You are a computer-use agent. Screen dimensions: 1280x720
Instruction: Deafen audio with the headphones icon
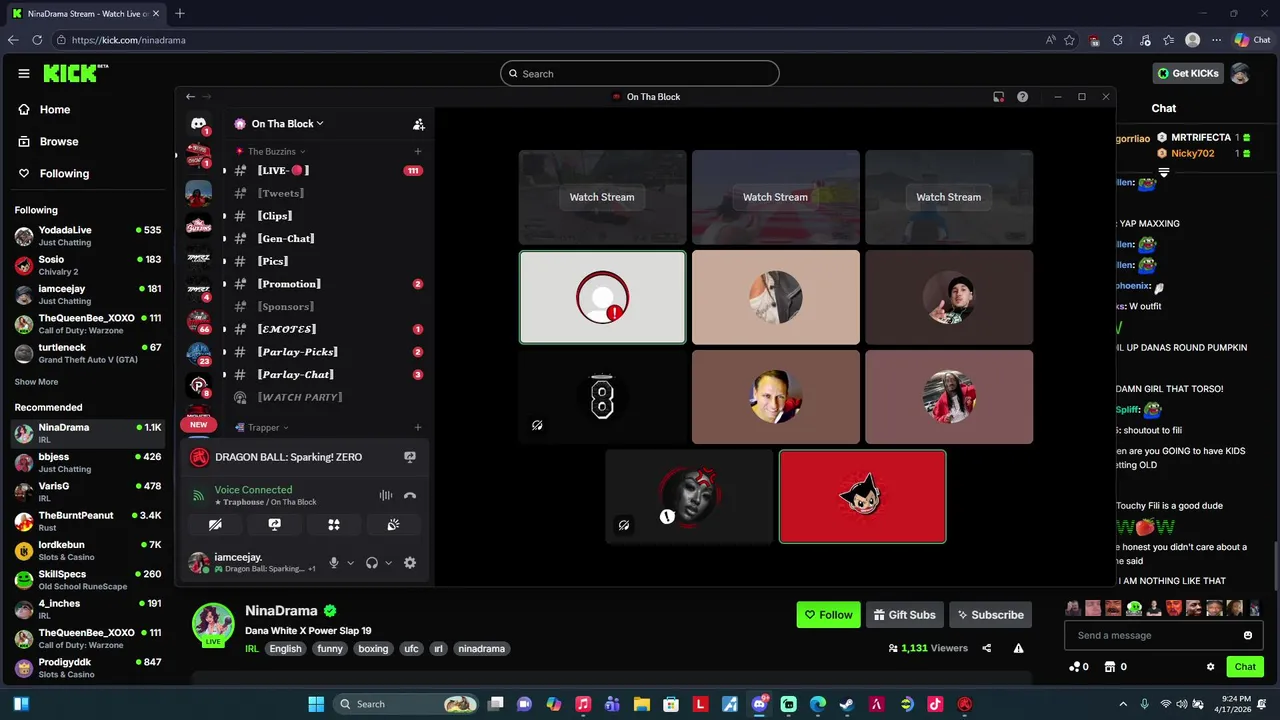[372, 563]
